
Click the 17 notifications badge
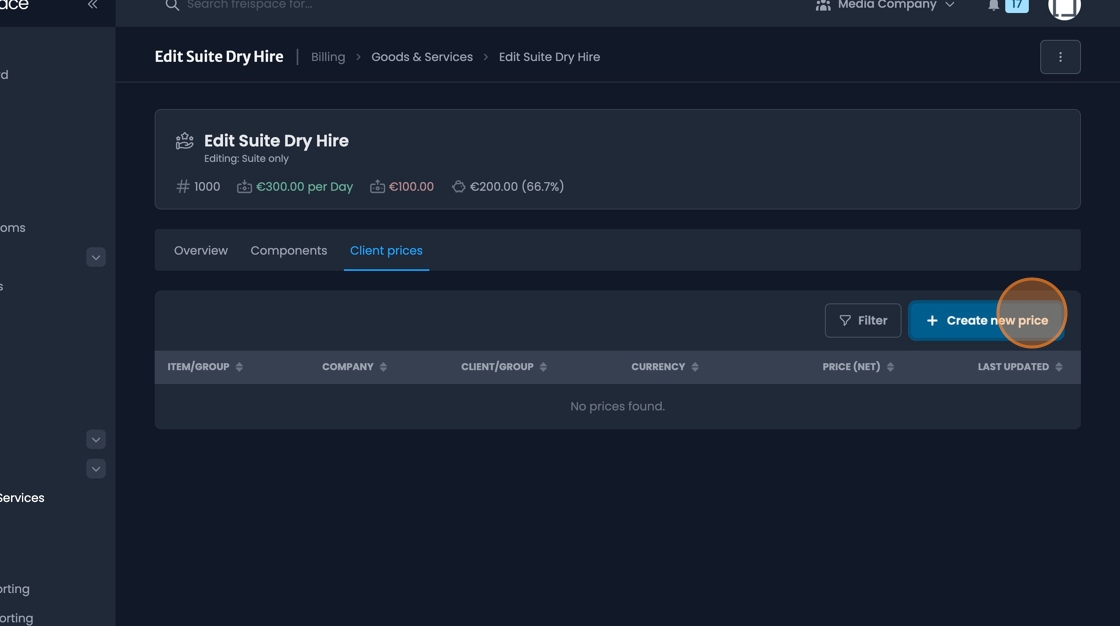[x=1018, y=5]
